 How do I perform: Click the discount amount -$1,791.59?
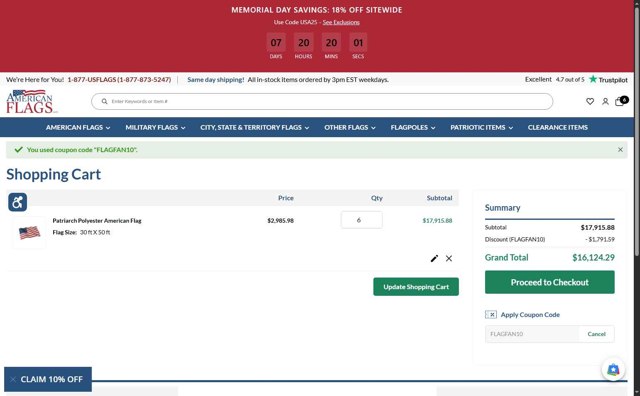pos(600,239)
